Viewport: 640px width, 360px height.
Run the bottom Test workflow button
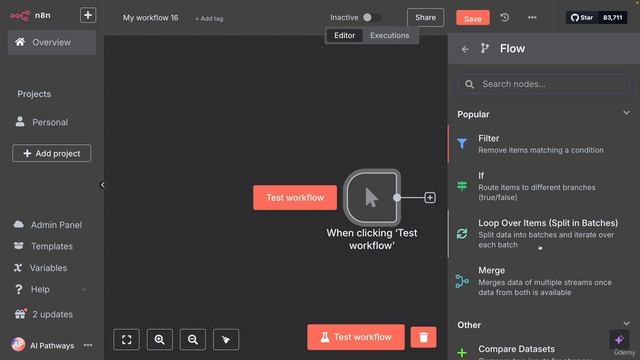[356, 337]
